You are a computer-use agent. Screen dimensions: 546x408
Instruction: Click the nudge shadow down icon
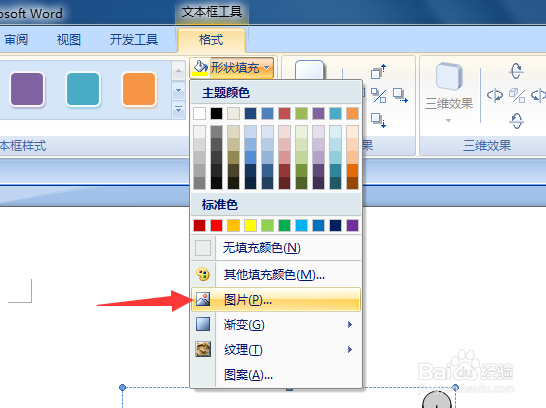coord(379,120)
